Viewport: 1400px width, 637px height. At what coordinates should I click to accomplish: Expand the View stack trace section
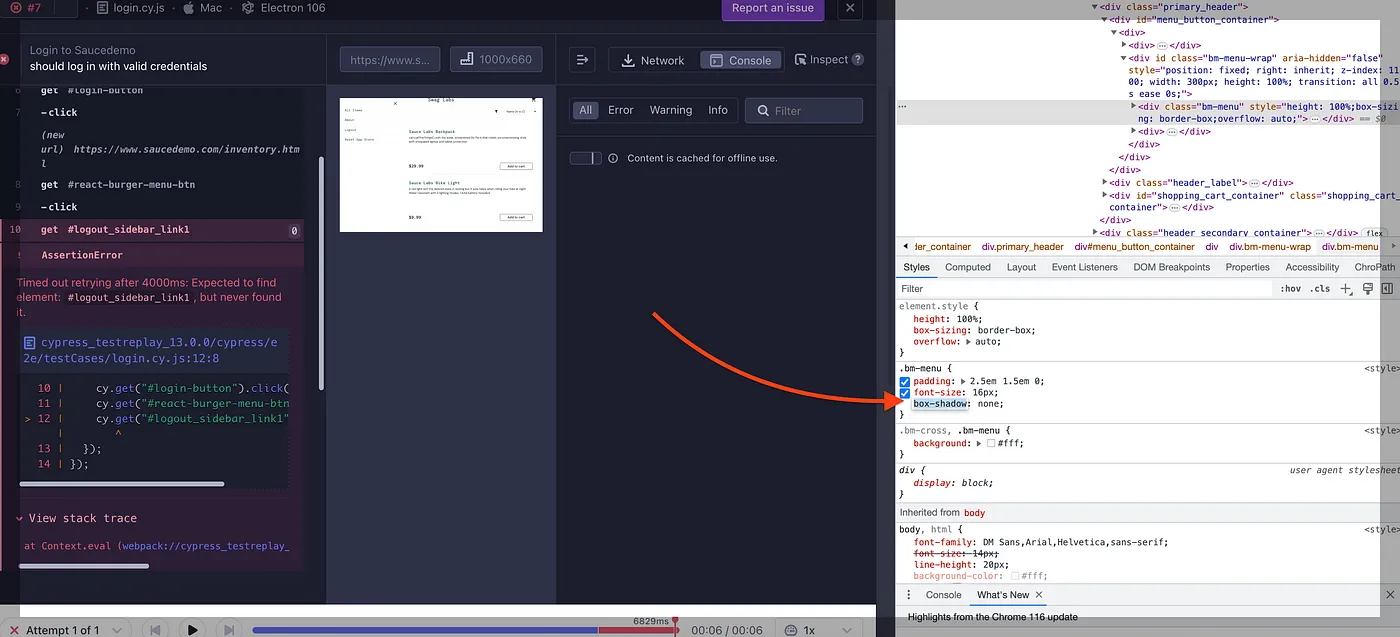[x=76, y=518]
